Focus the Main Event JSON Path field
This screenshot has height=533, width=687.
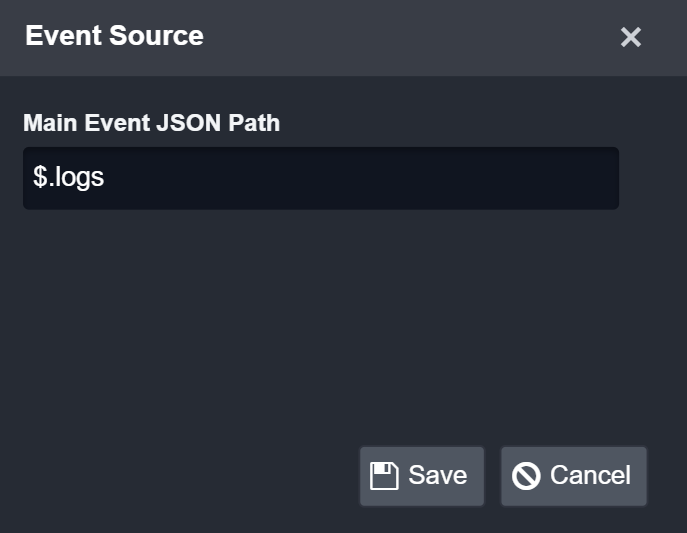point(320,178)
